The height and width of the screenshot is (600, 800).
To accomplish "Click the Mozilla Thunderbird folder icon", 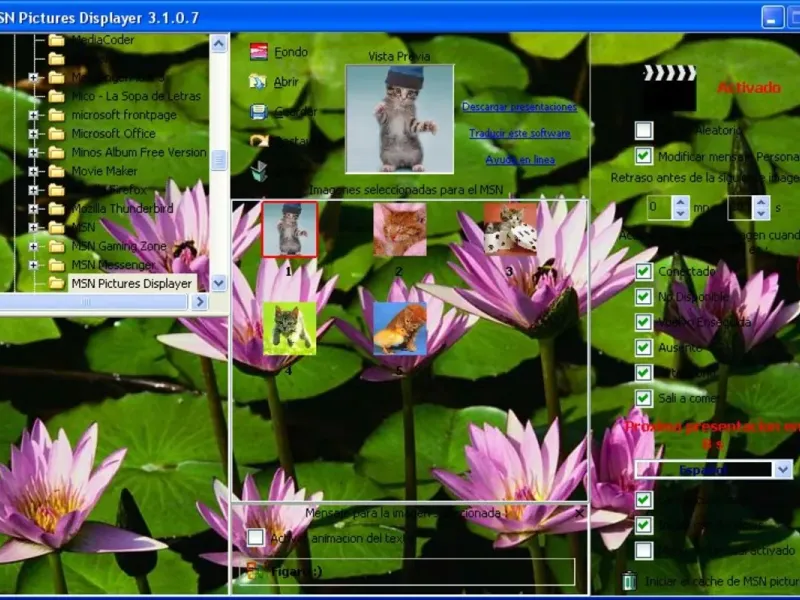I will coord(56,209).
